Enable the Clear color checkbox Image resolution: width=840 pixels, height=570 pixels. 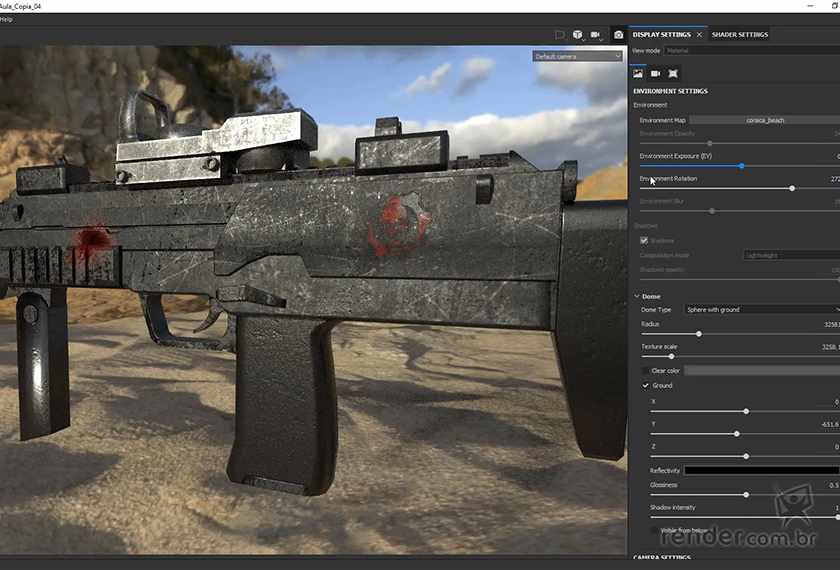646,370
